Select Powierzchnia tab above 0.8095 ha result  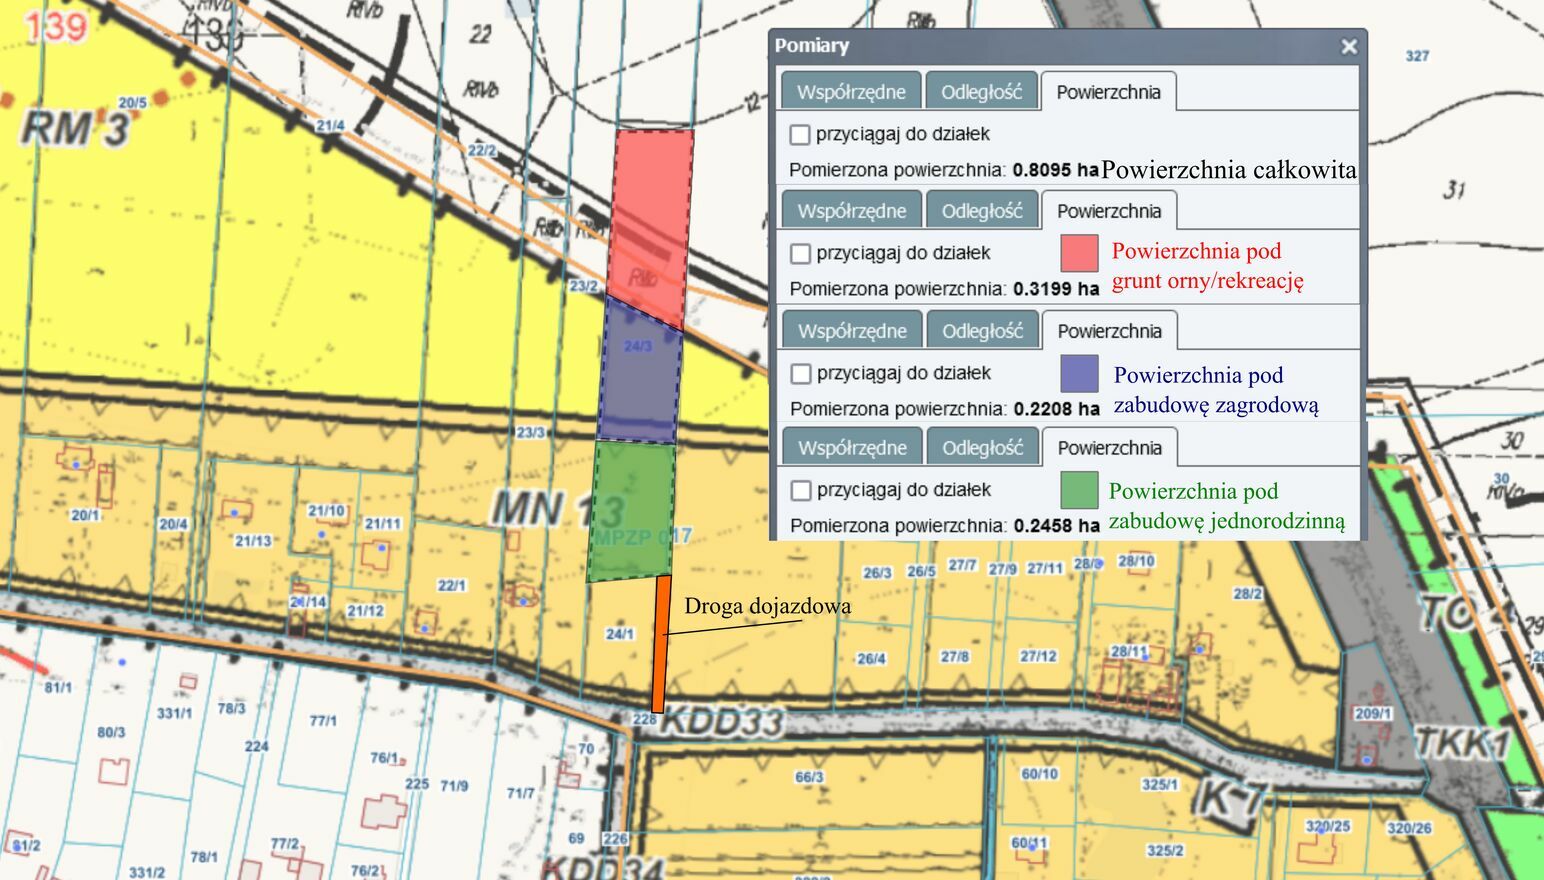pos(1108,92)
